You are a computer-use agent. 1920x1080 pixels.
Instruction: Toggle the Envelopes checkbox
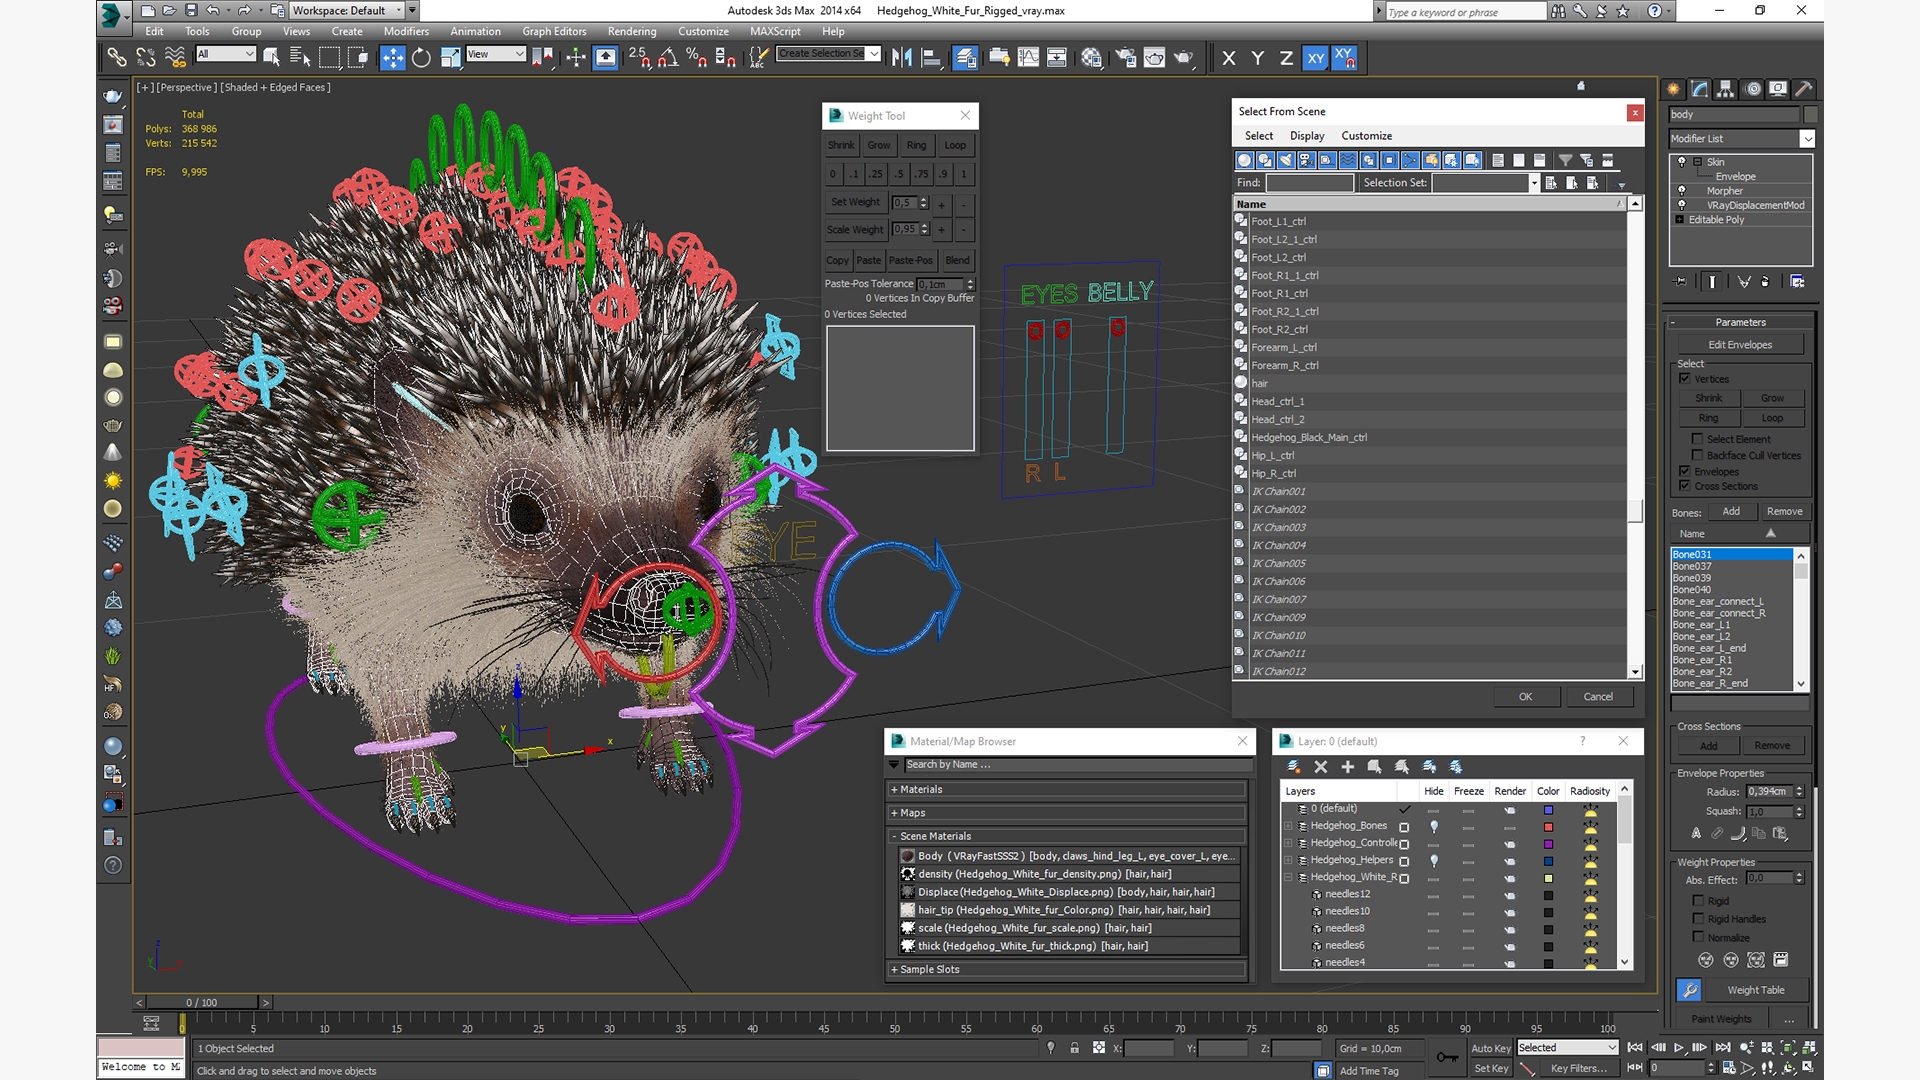[1685, 471]
